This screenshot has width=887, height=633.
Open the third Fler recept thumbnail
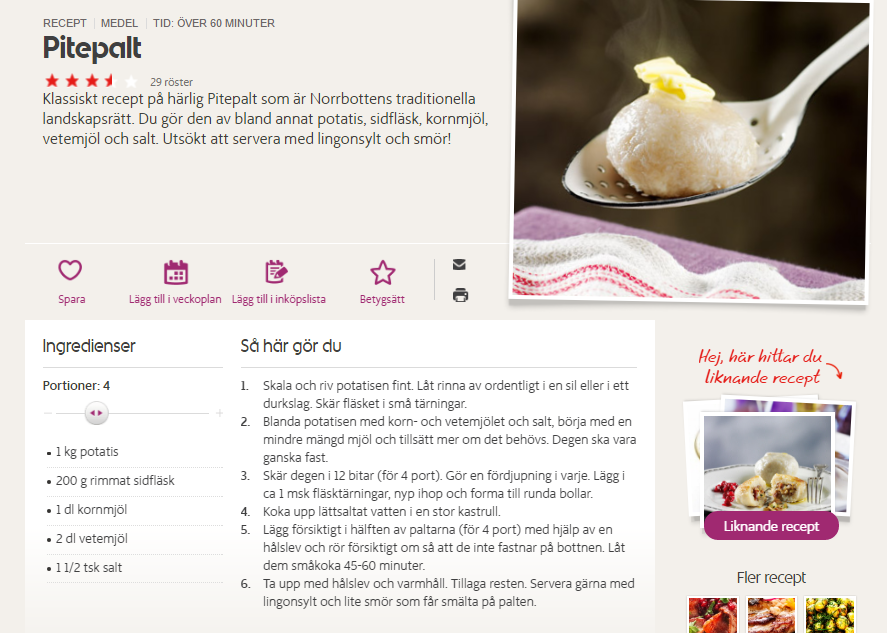[x=829, y=615]
